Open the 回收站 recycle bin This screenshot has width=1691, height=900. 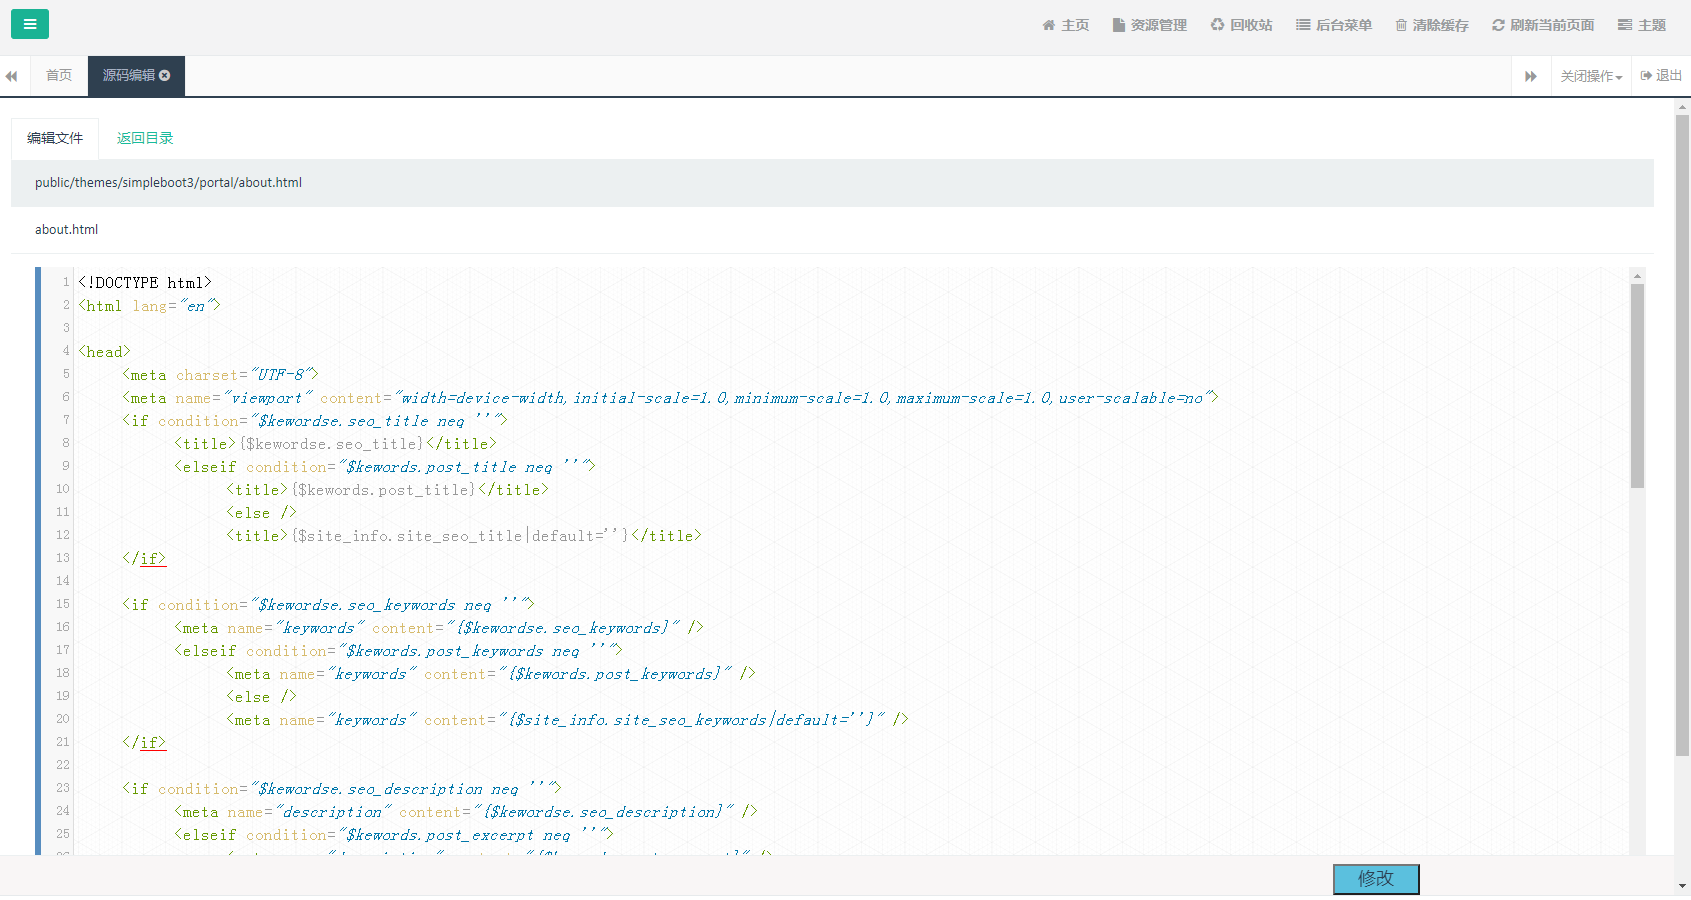click(x=1242, y=25)
